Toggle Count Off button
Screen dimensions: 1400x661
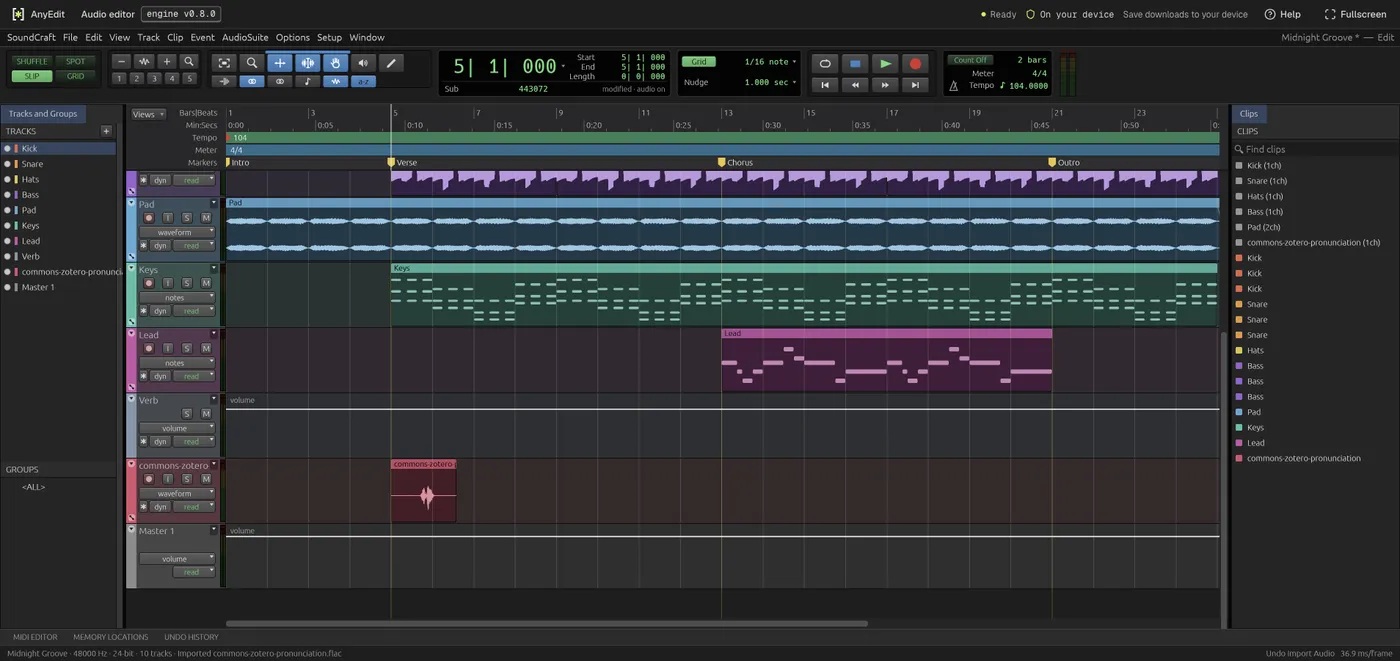[970, 60]
